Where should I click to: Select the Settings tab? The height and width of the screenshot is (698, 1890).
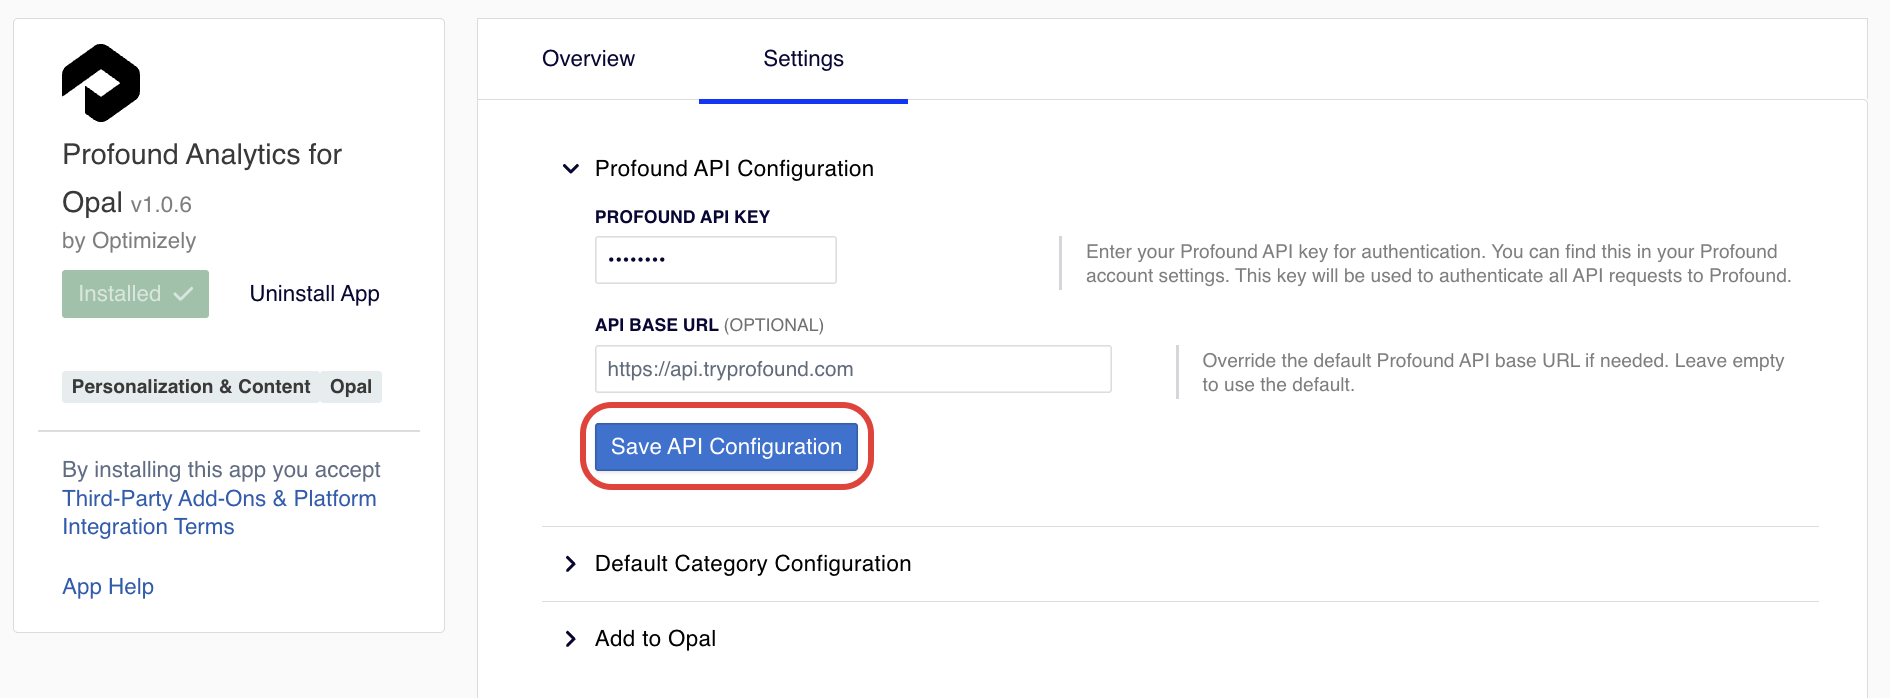[x=803, y=59]
